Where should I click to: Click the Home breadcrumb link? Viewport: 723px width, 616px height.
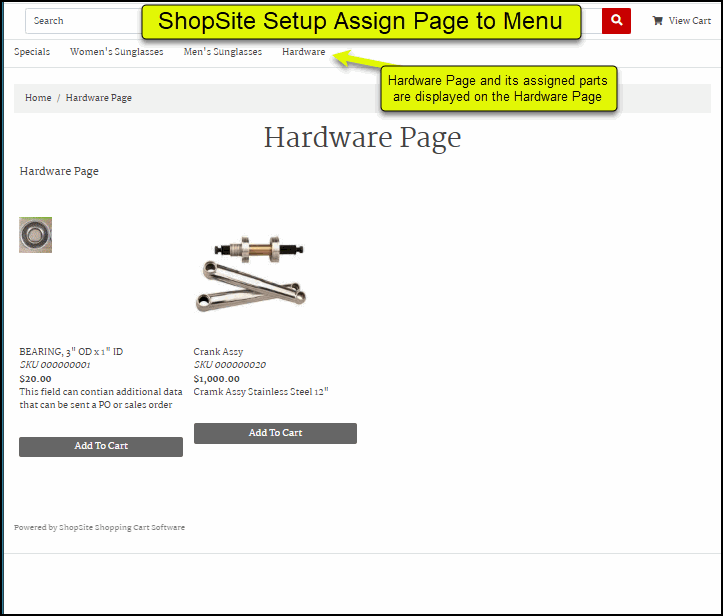[x=38, y=98]
